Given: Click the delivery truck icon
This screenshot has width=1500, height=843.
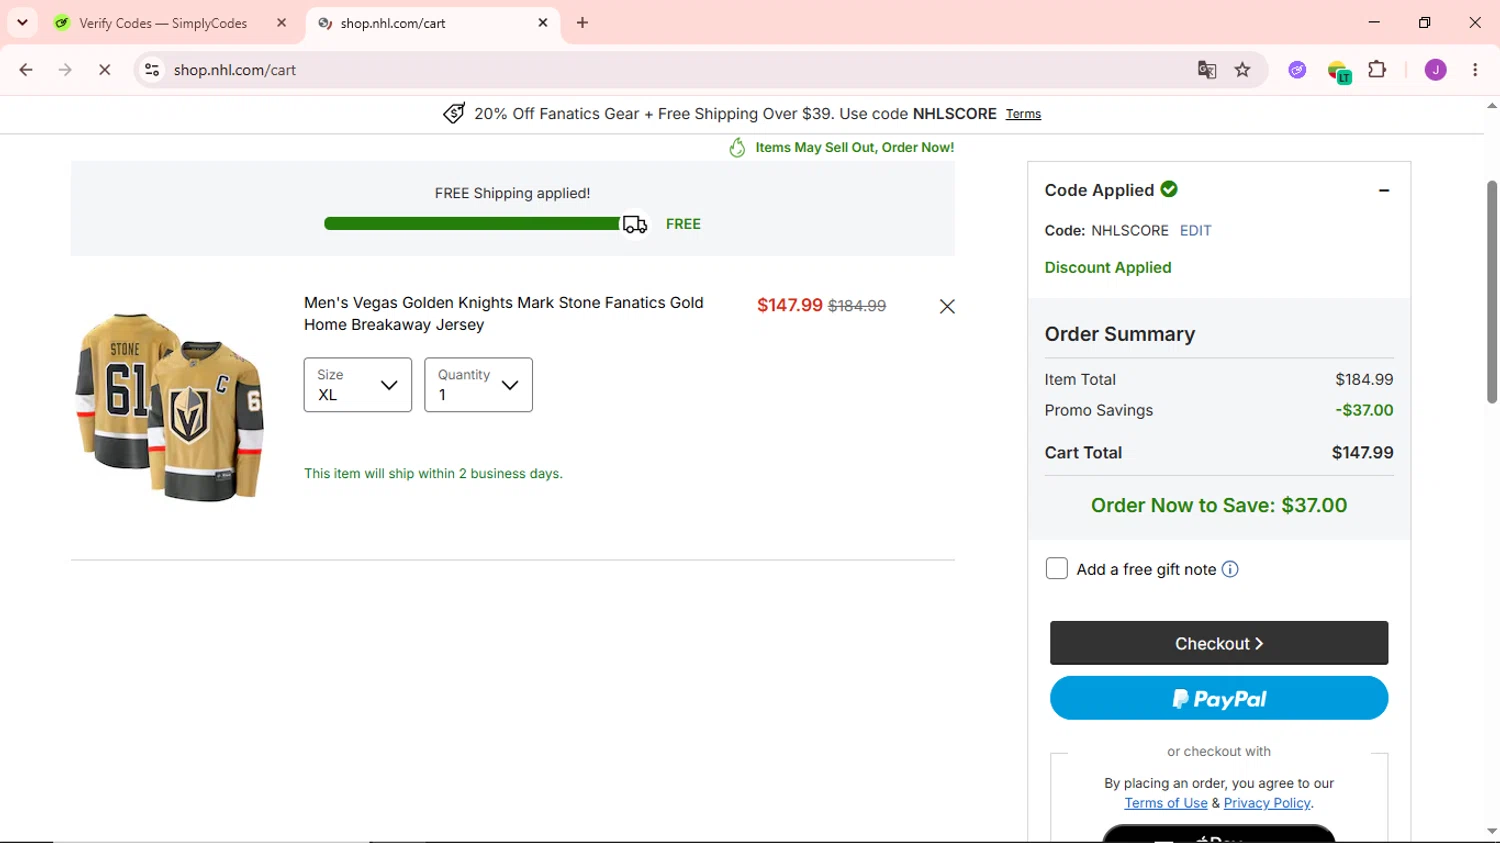Looking at the screenshot, I should coord(635,224).
